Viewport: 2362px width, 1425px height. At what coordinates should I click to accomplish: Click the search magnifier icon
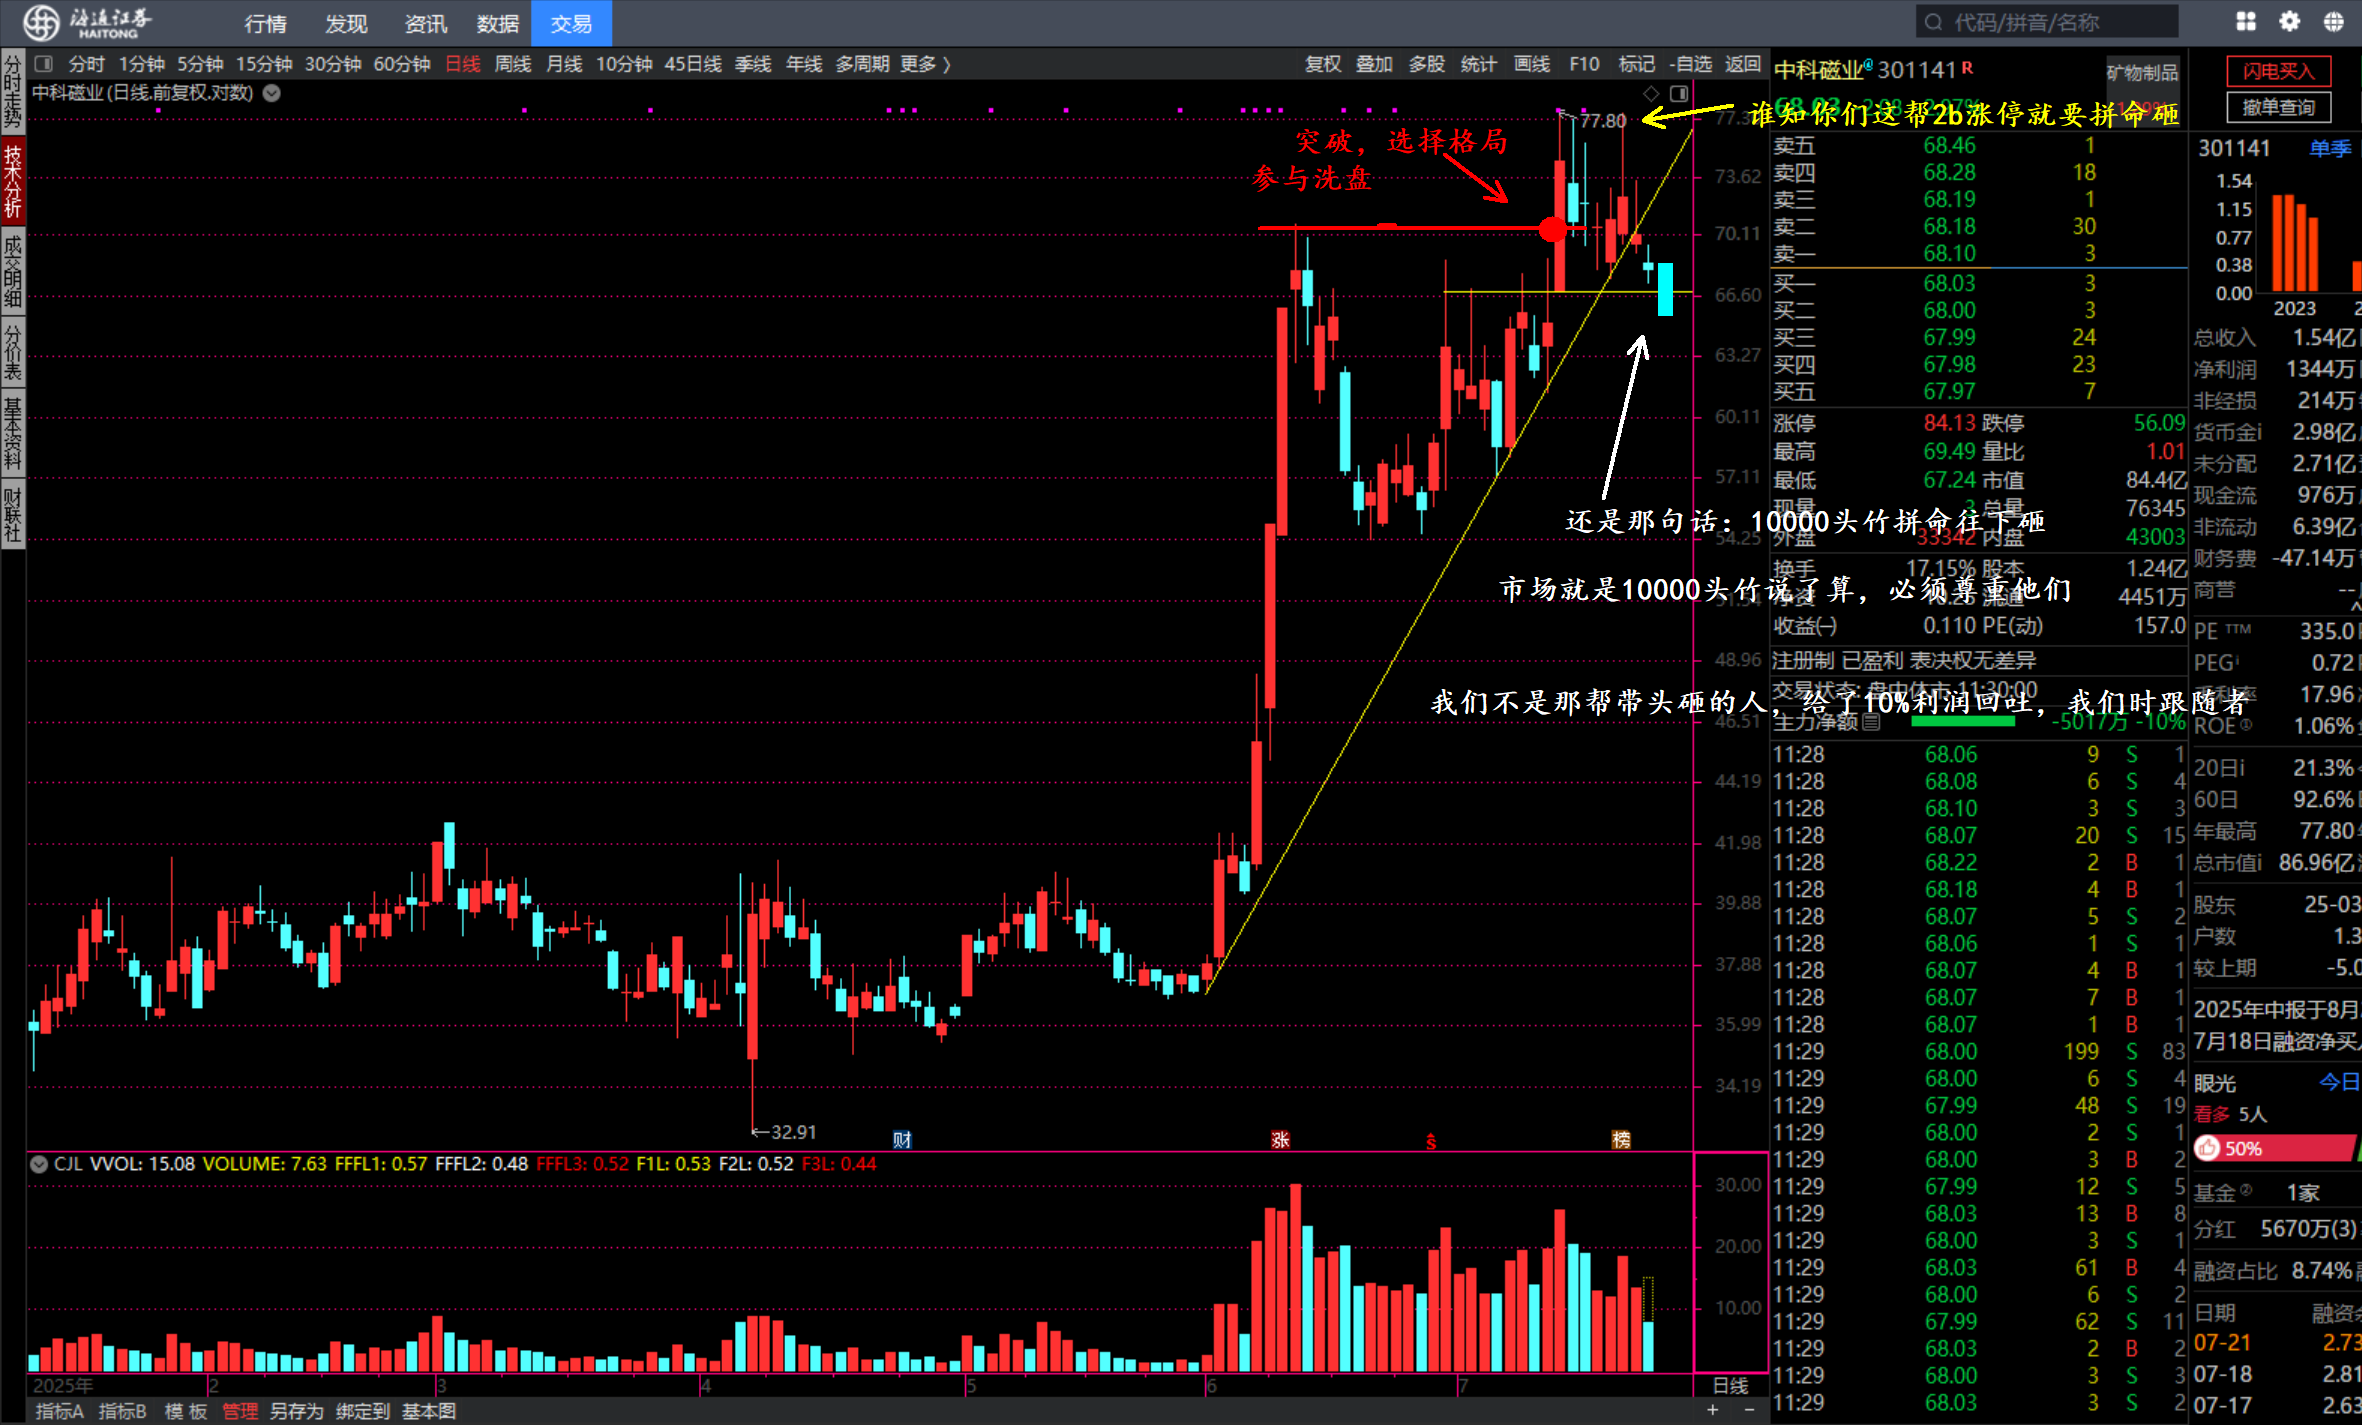coord(1934,22)
